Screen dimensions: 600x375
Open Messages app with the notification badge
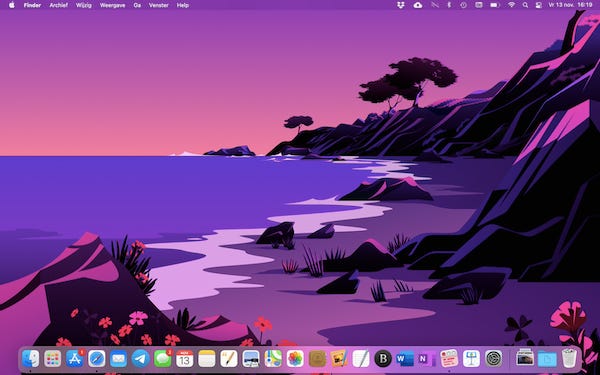pyautogui.click(x=163, y=359)
